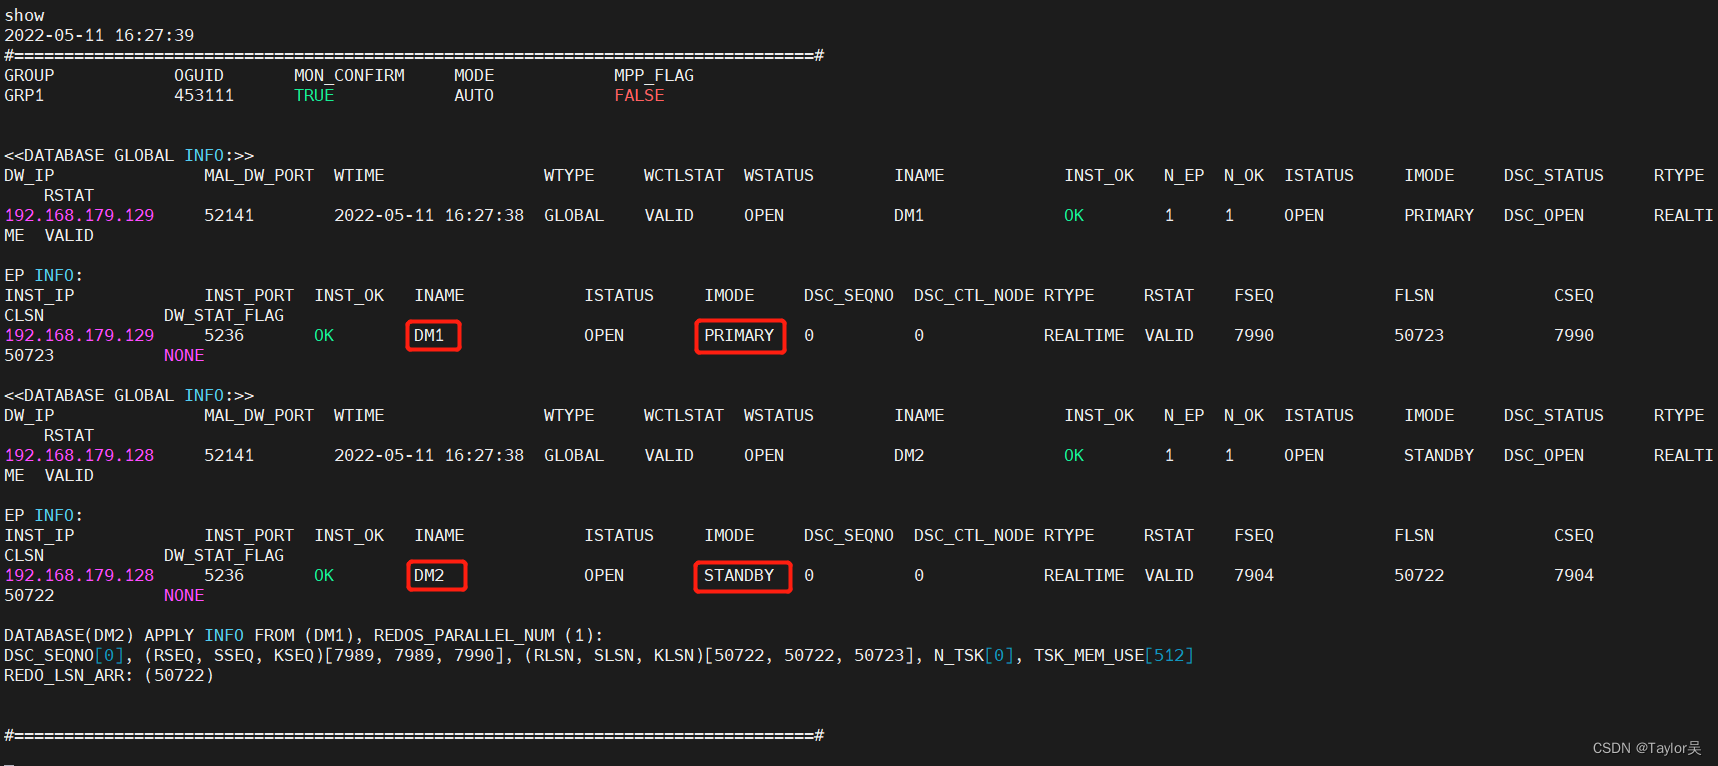Click IMODE STANDBY in second global info row
1718x766 pixels.
pyautogui.click(x=1439, y=456)
